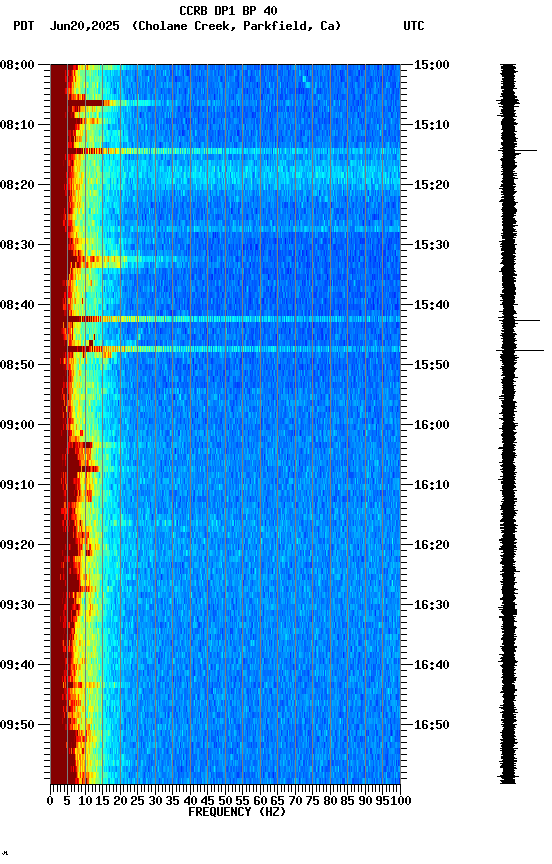This screenshot has width=552, height=864.
Task: Click the frequency axis label "65"
Action: pyautogui.click(x=278, y=801)
